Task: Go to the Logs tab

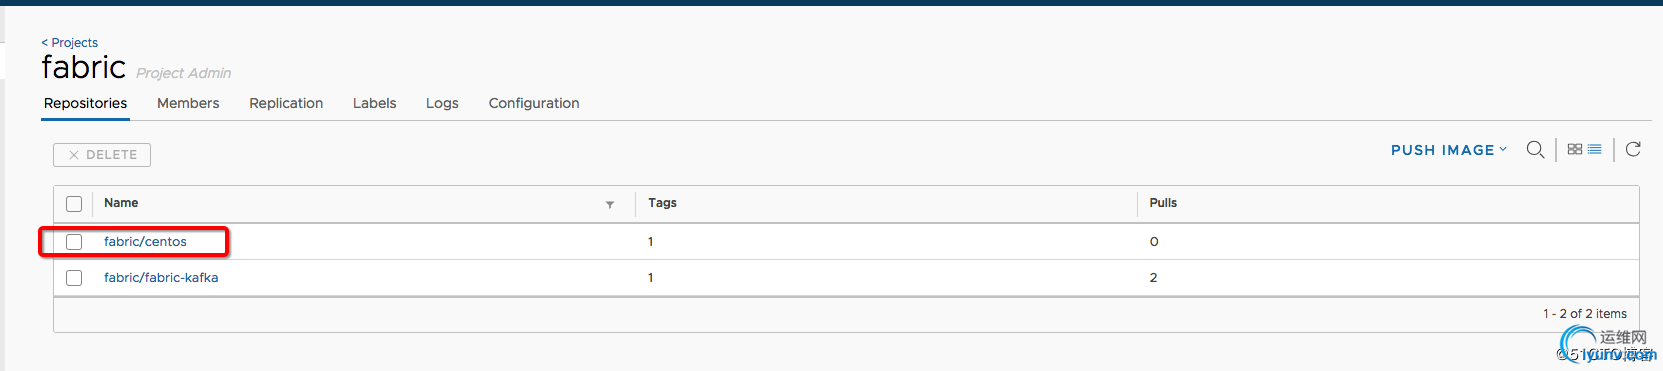Action: 442,103
